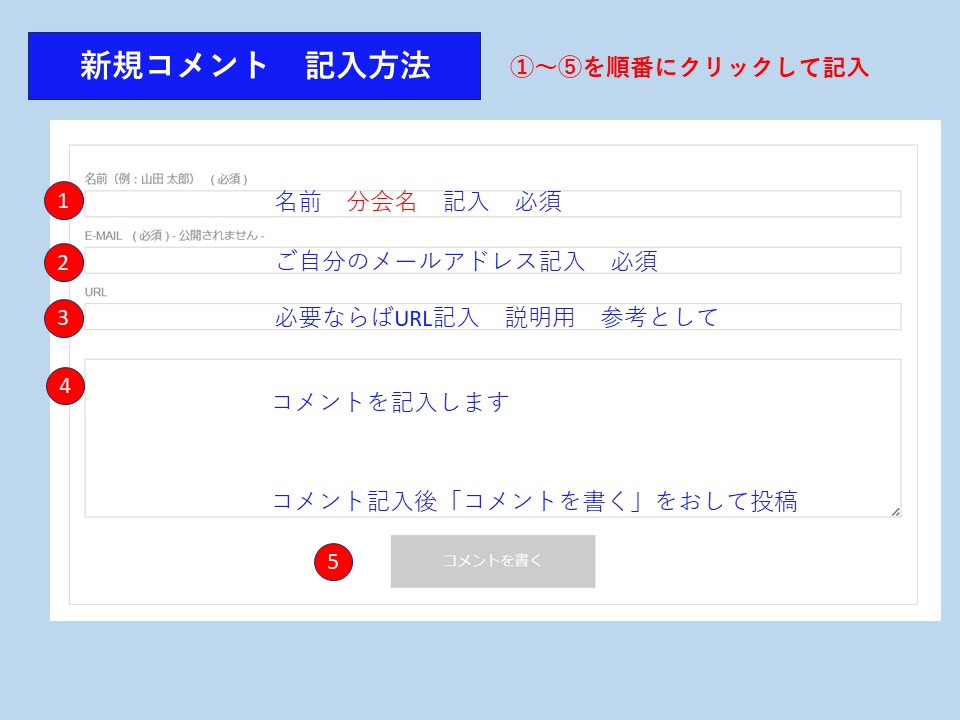
Task: Click the red circle numbered 2
Action: coord(64,263)
